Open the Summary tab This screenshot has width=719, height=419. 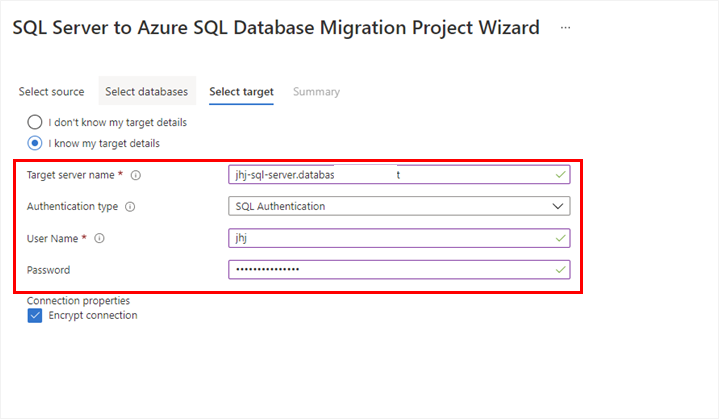[x=316, y=91]
